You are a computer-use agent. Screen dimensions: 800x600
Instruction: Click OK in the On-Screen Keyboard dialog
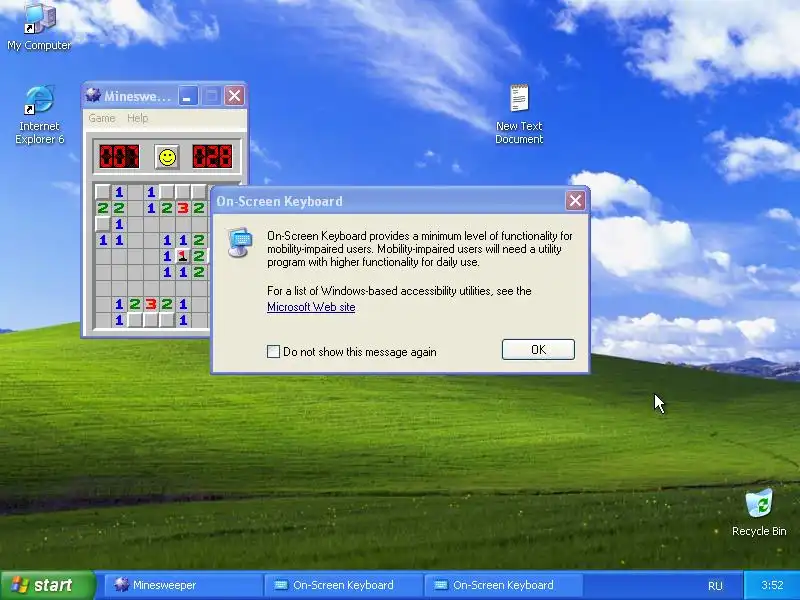click(538, 349)
